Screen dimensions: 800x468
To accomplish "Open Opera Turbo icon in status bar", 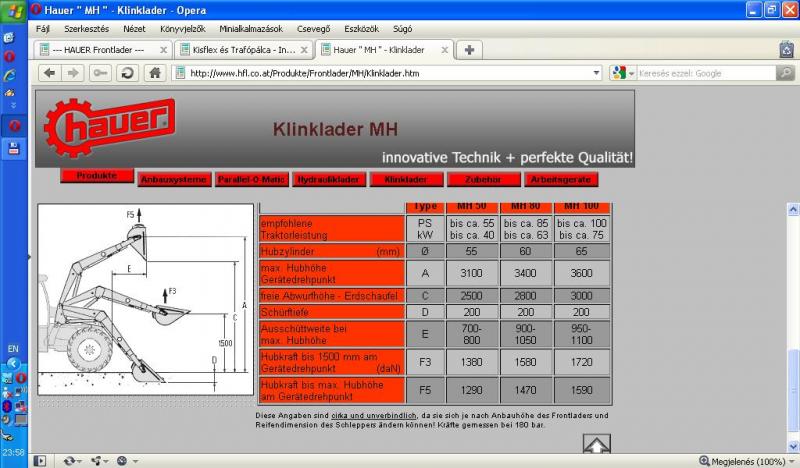I will point(122,461).
